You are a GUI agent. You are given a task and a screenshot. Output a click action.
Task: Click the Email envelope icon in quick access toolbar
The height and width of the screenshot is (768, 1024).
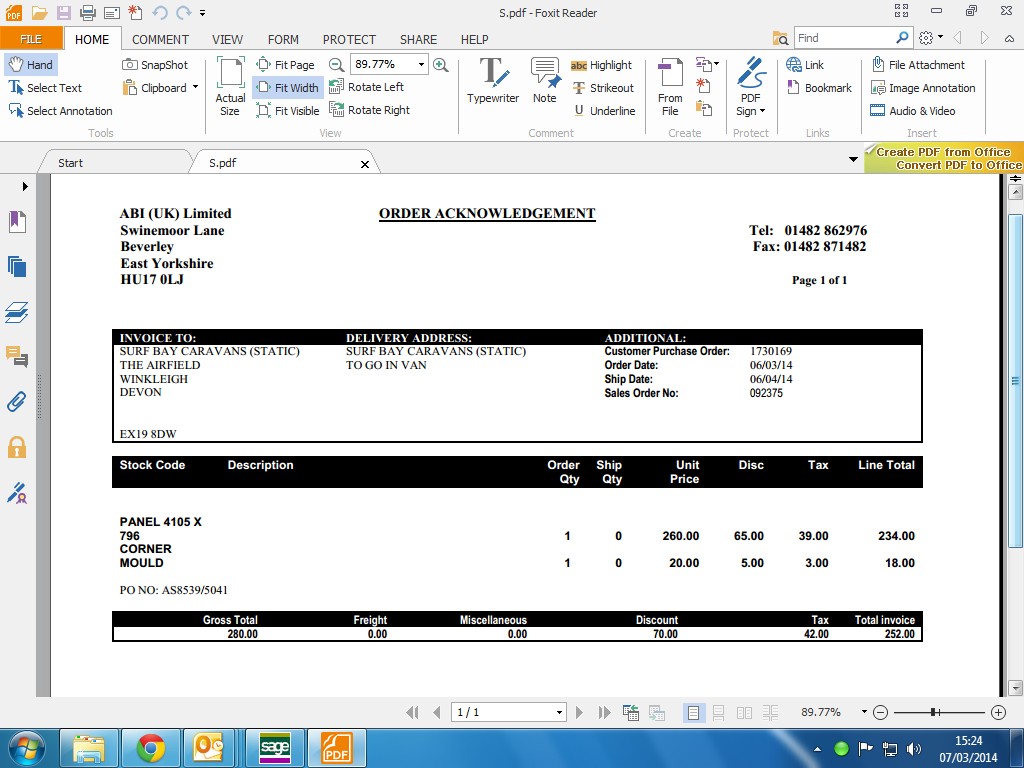point(111,12)
